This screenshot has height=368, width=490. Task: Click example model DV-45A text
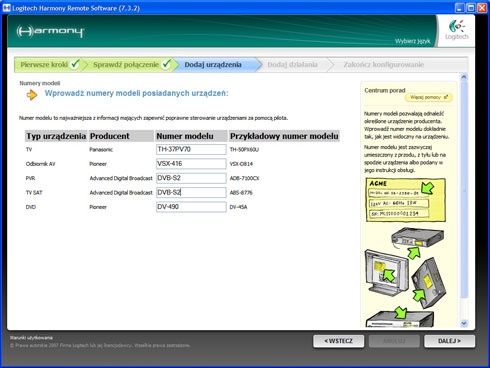pyautogui.click(x=238, y=207)
